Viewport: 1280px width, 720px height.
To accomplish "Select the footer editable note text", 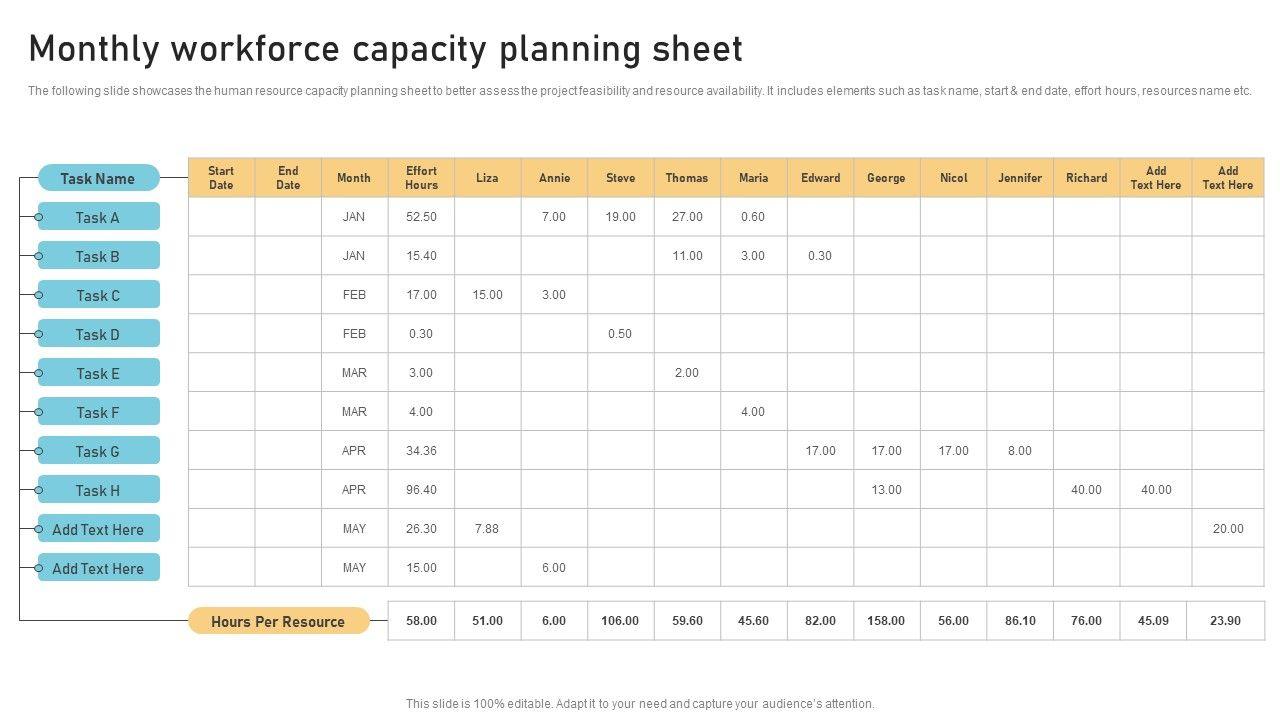I will pyautogui.click(x=640, y=704).
